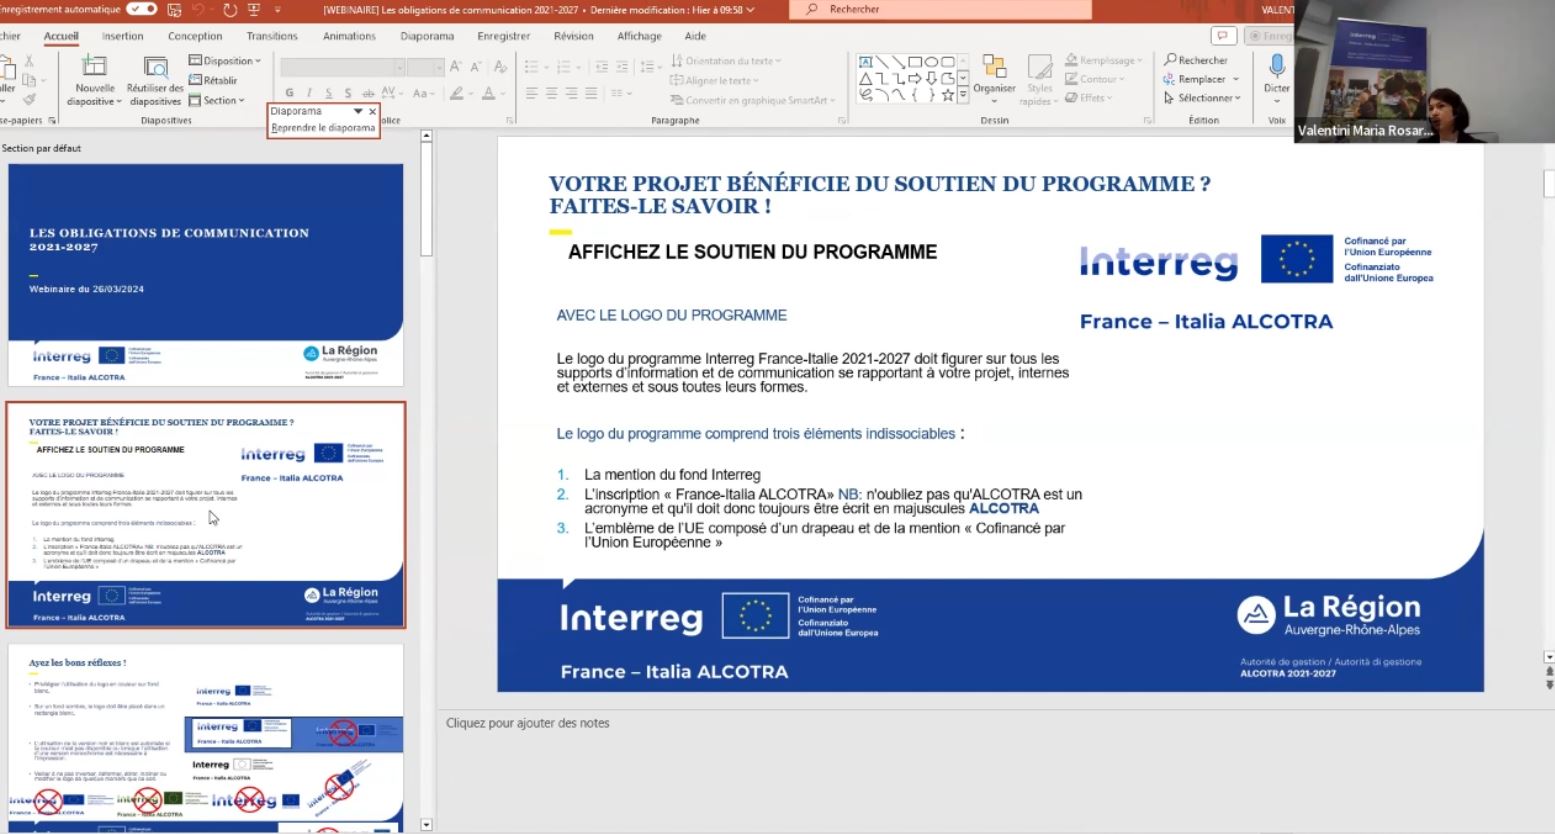Click Convertir en graphique SmartArt

(x=753, y=100)
